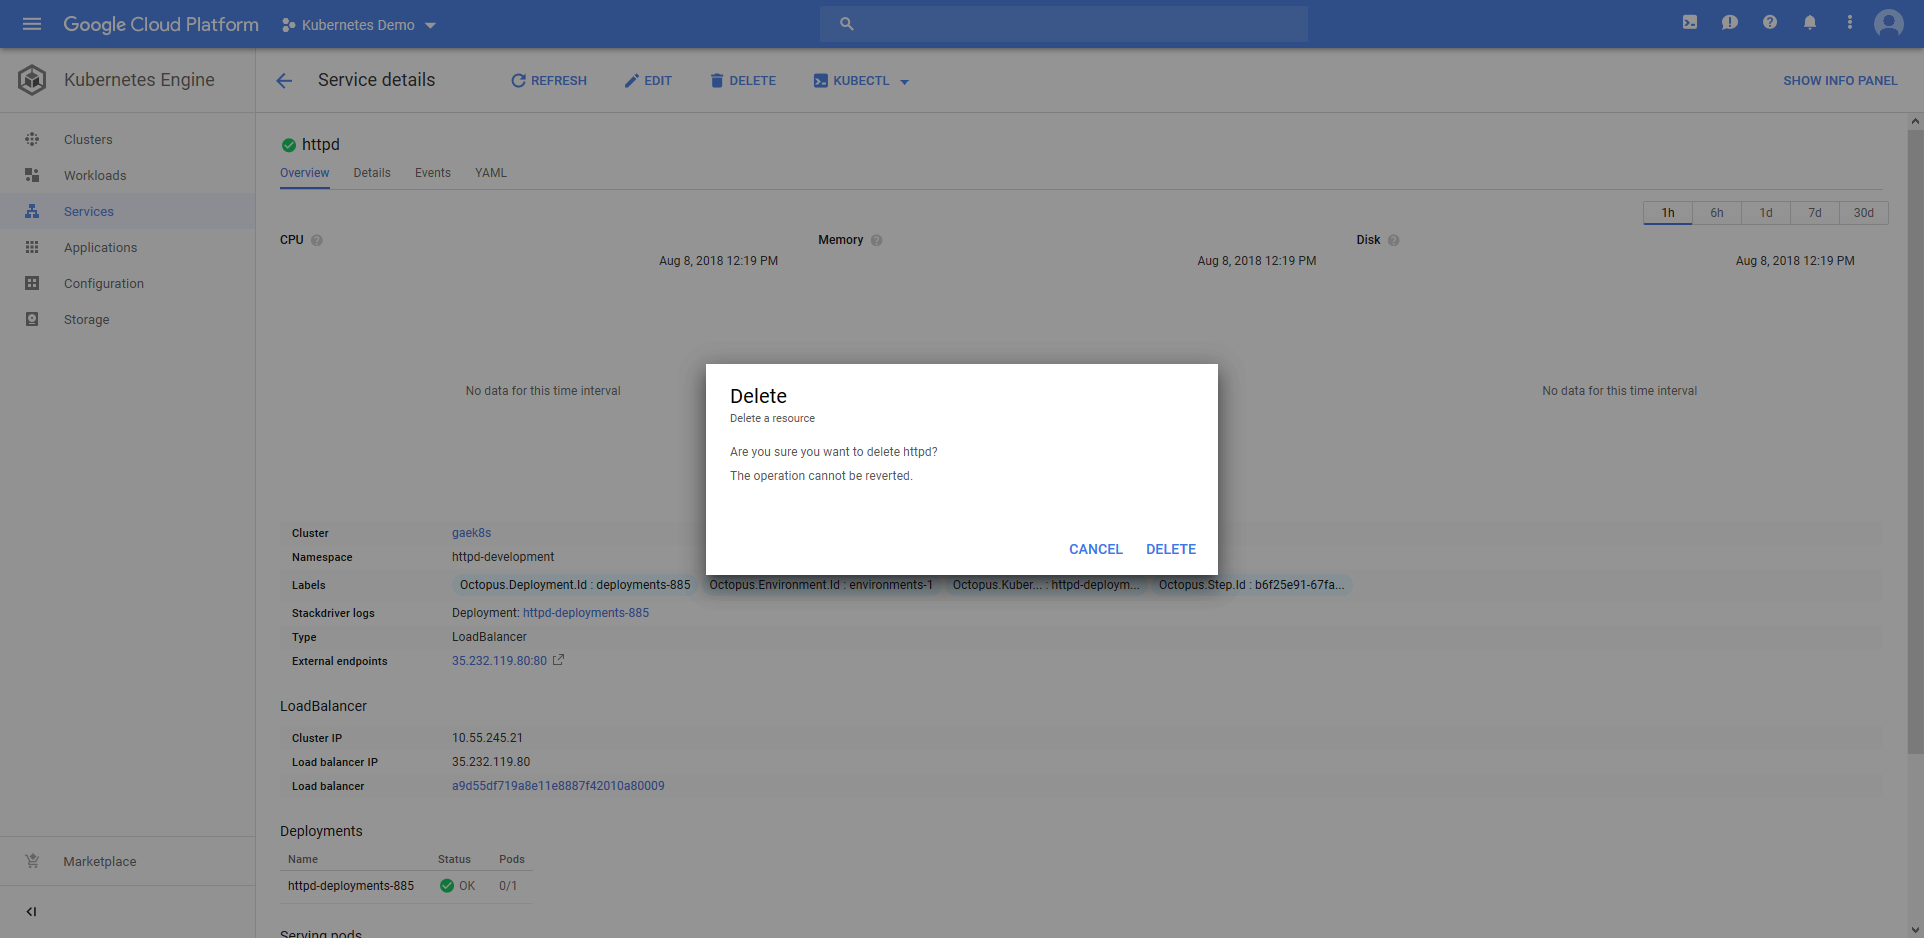Screen dimensions: 1924x938
Task: Open the notifications bell
Action: click(1809, 23)
